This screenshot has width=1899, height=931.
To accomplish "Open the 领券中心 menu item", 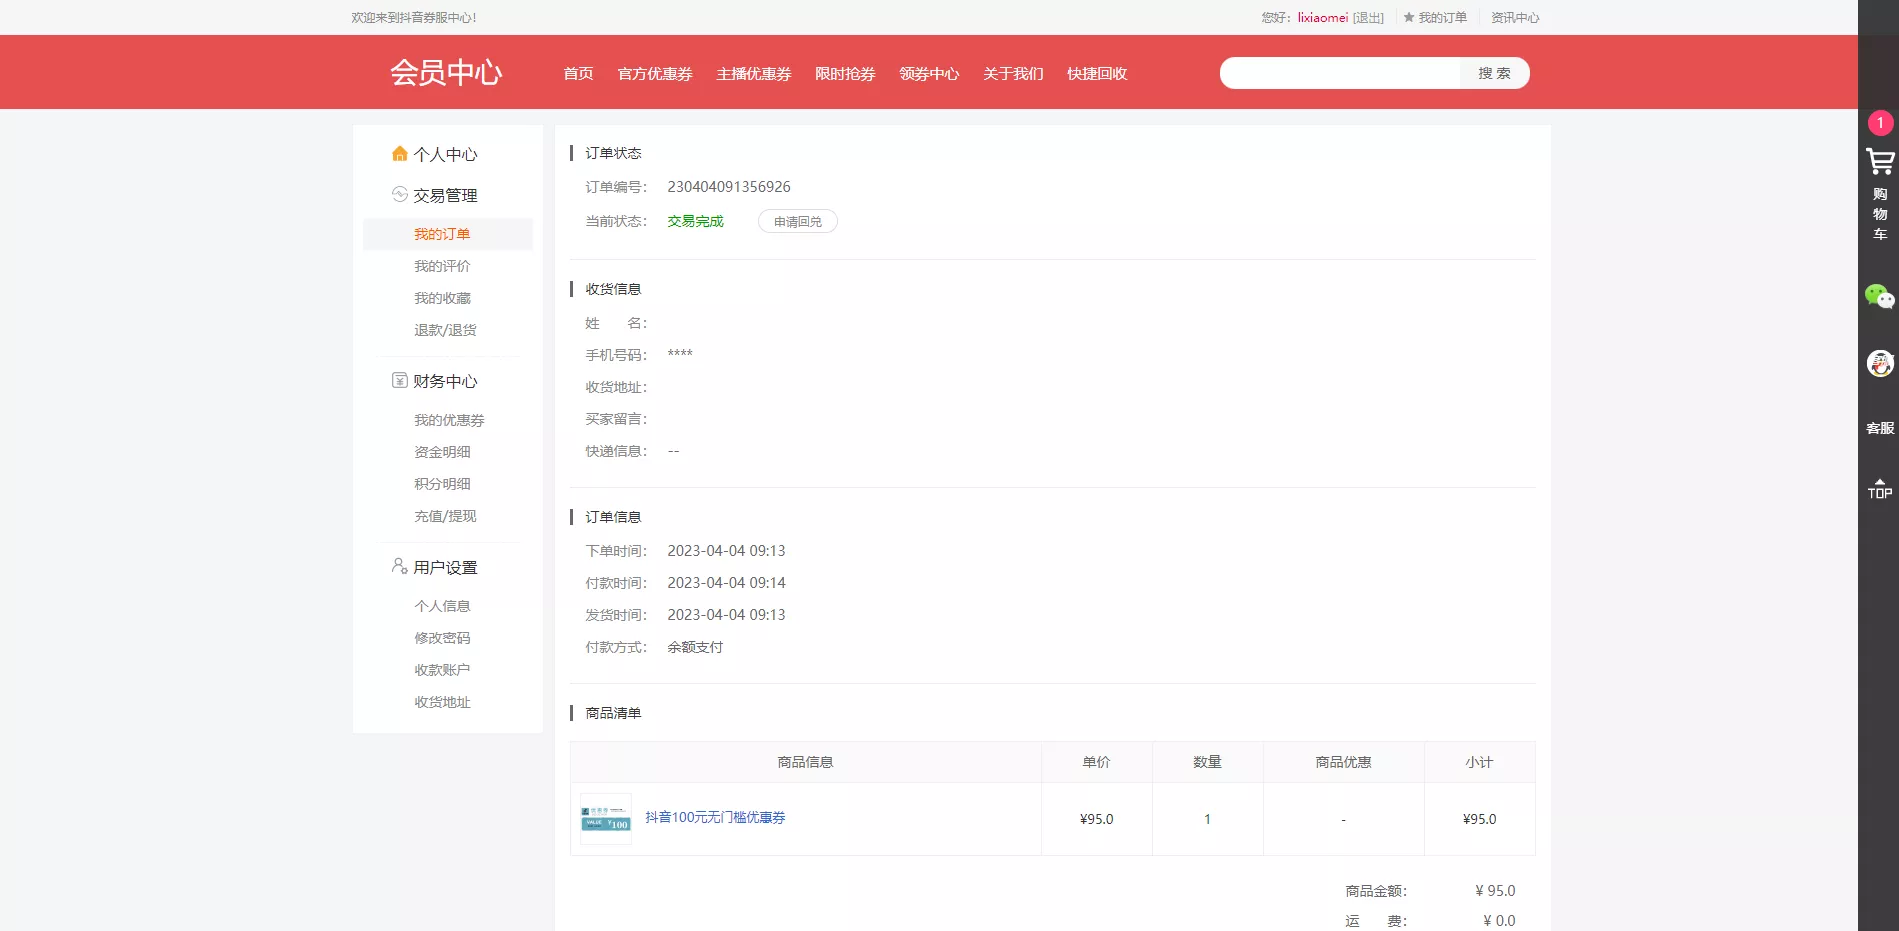I will 928,73.
